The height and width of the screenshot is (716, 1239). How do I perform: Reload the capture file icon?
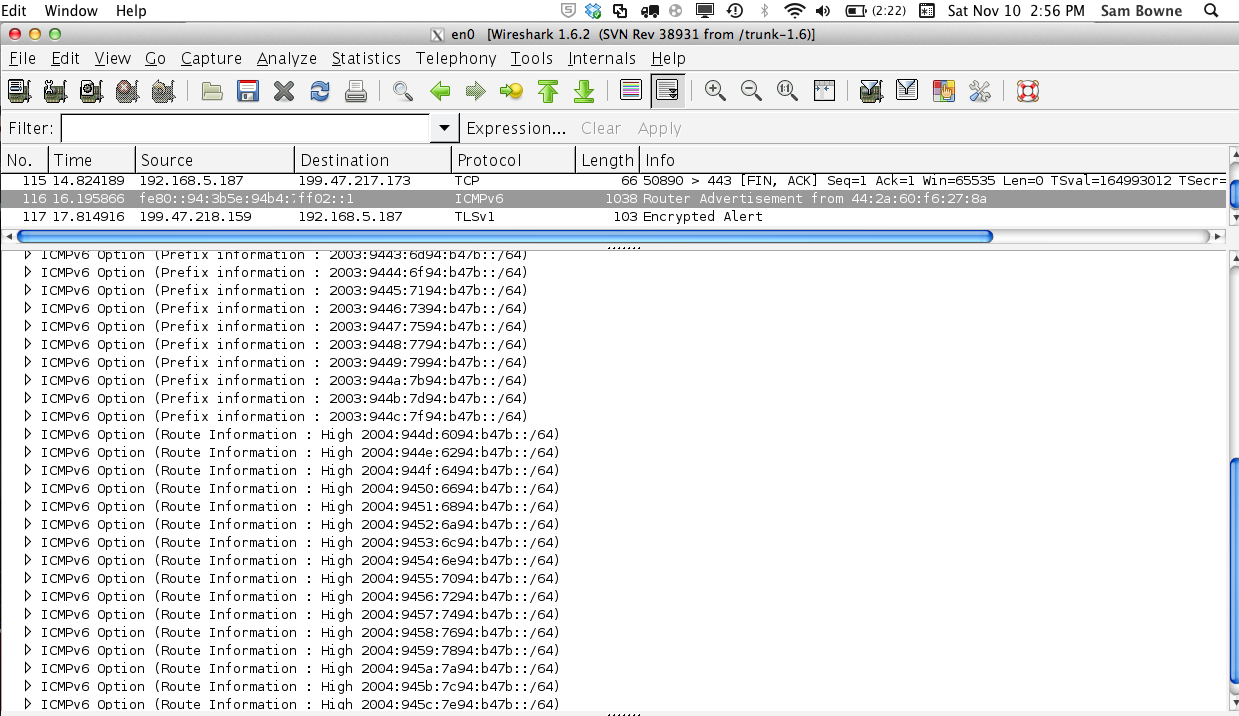coord(320,92)
